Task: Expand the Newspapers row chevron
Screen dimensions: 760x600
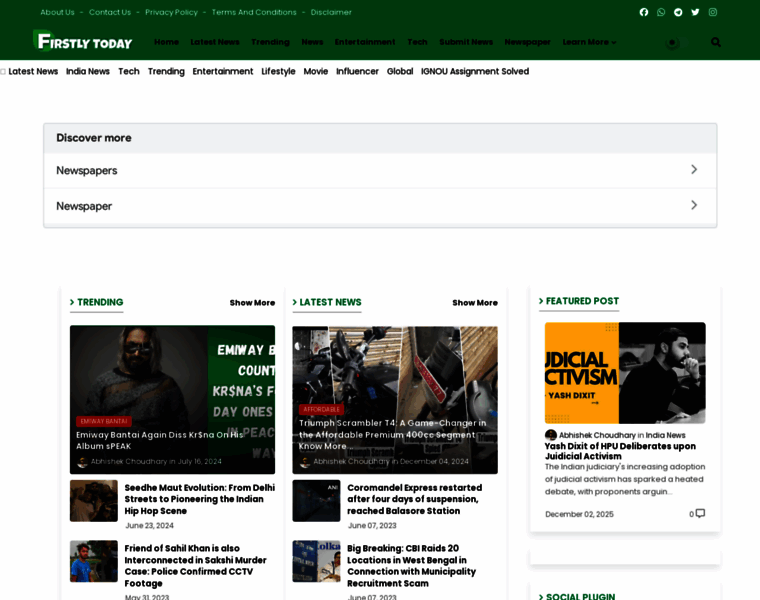Action: click(x=694, y=170)
